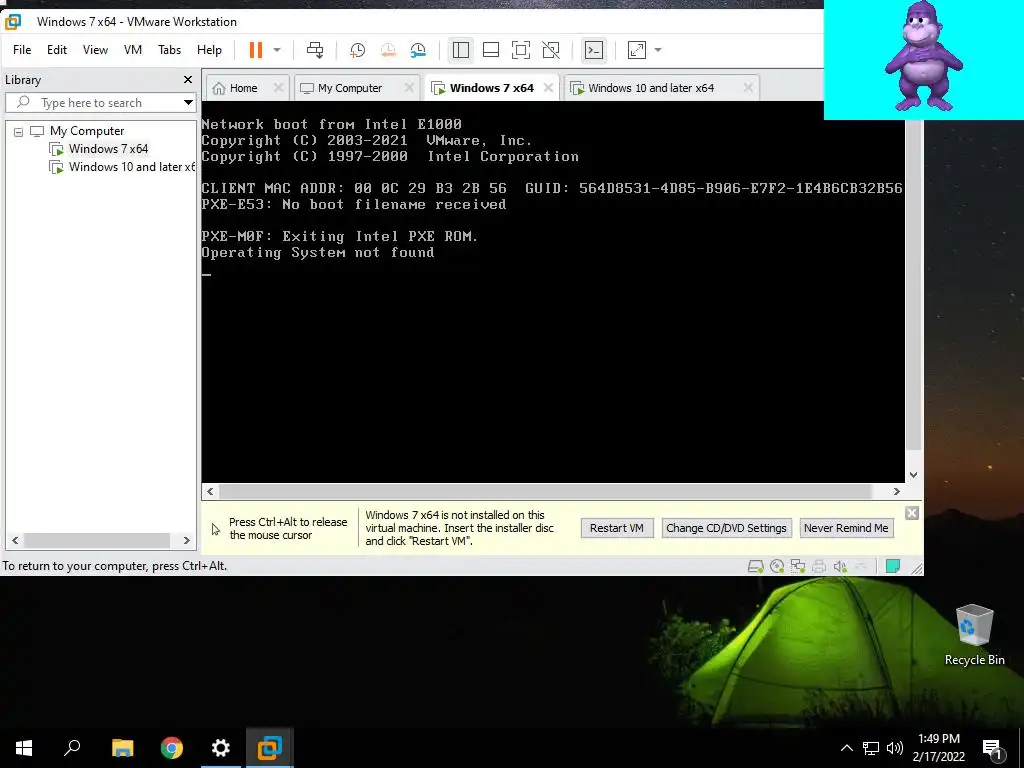The image size is (1024, 768).
Task: Dismiss the yellow installer reminder bar
Action: click(x=912, y=513)
